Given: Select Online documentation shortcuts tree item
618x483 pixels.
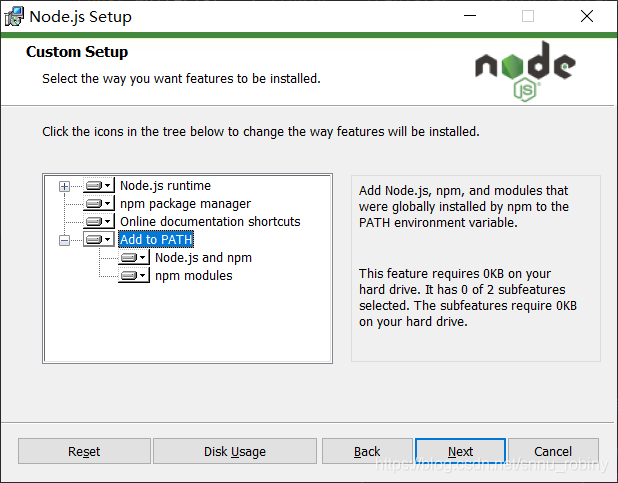Looking at the screenshot, I should [210, 222].
